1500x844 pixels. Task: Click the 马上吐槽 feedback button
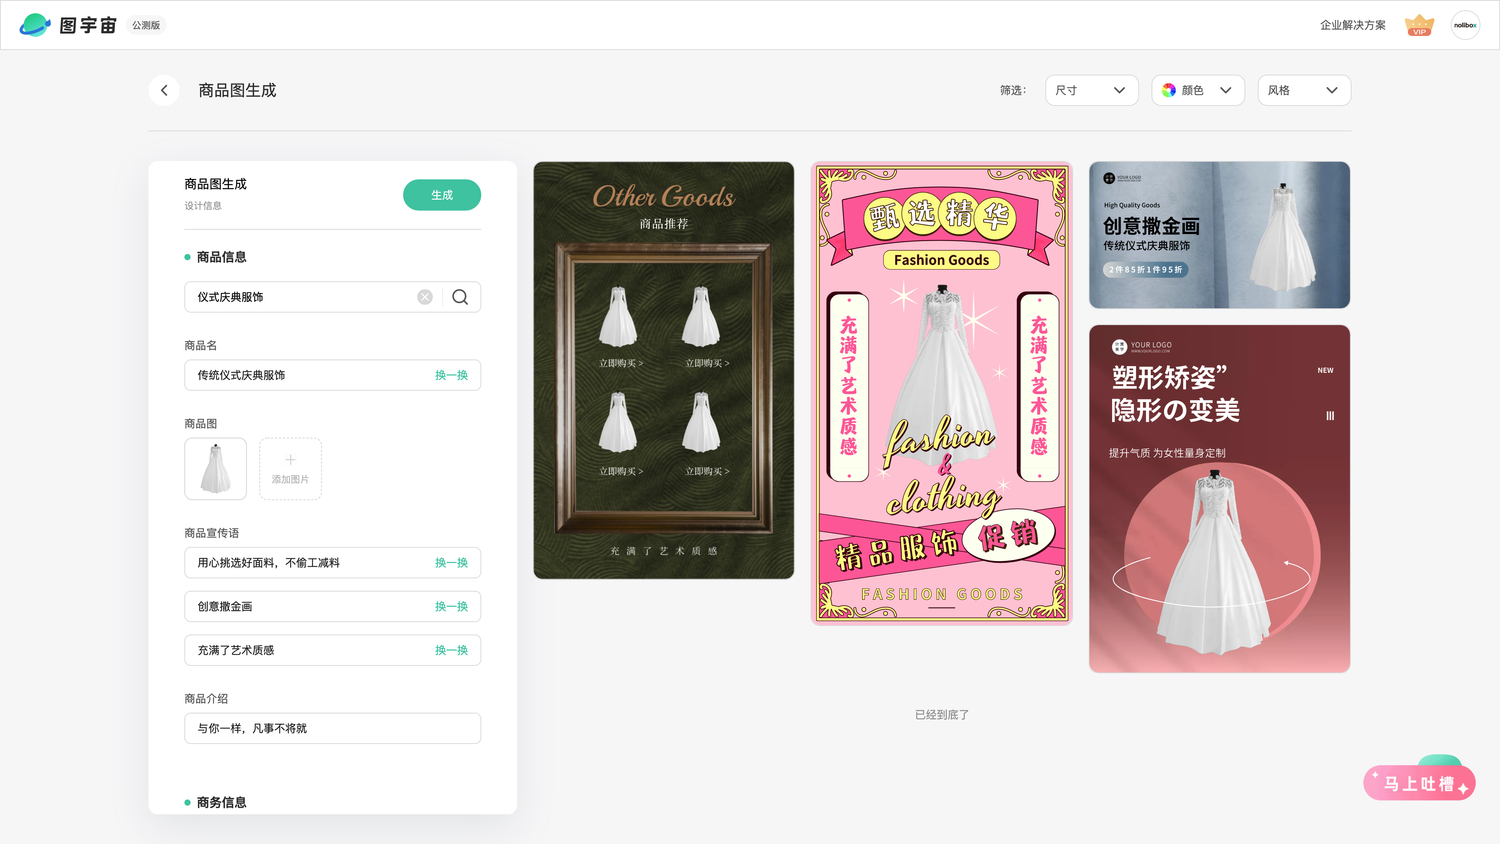(1419, 783)
